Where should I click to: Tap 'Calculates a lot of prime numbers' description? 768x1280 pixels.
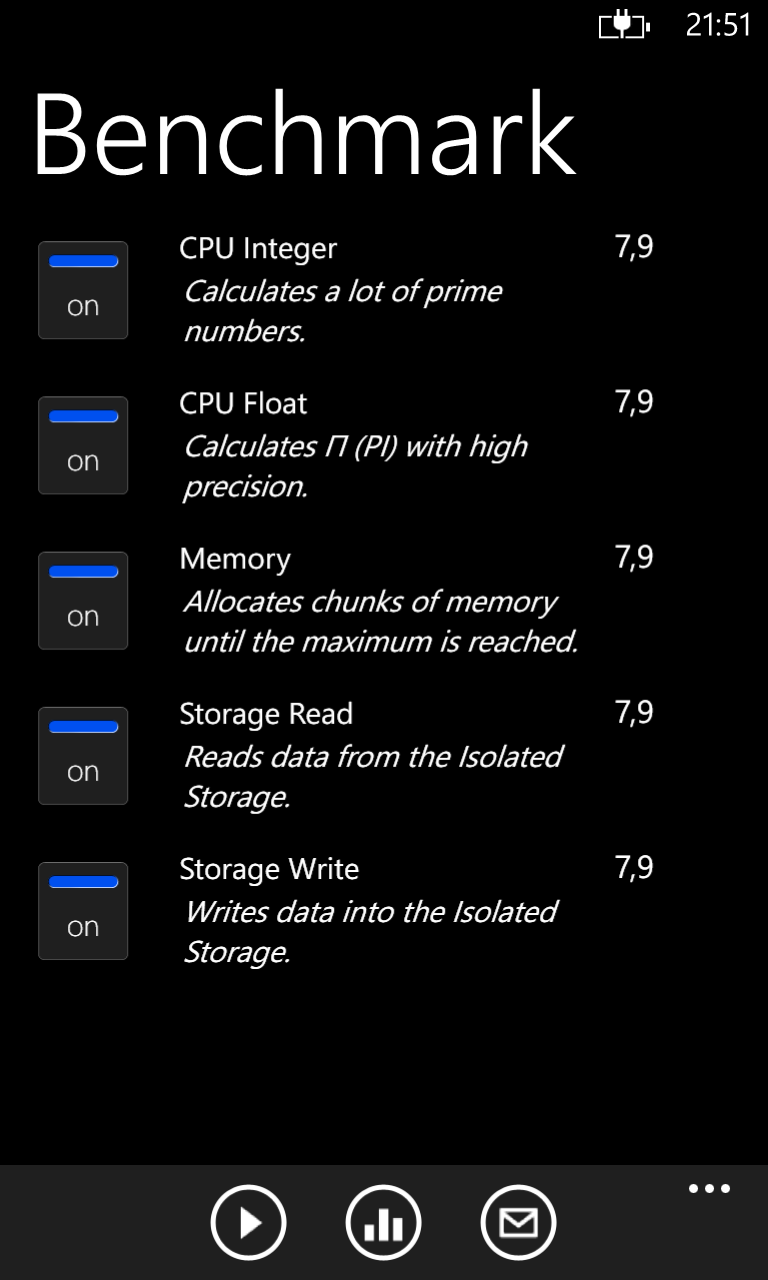pyautogui.click(x=343, y=311)
